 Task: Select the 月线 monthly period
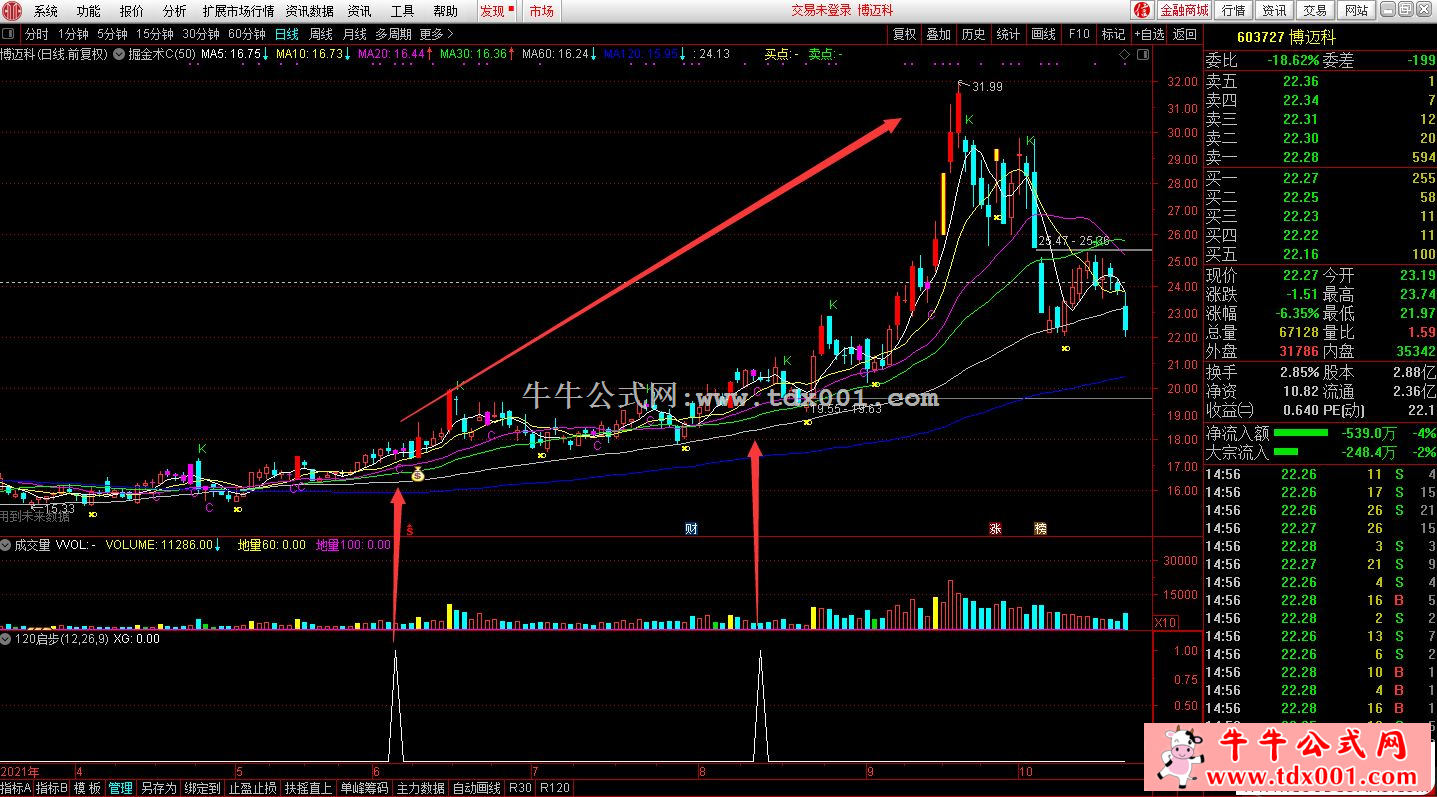tap(354, 34)
